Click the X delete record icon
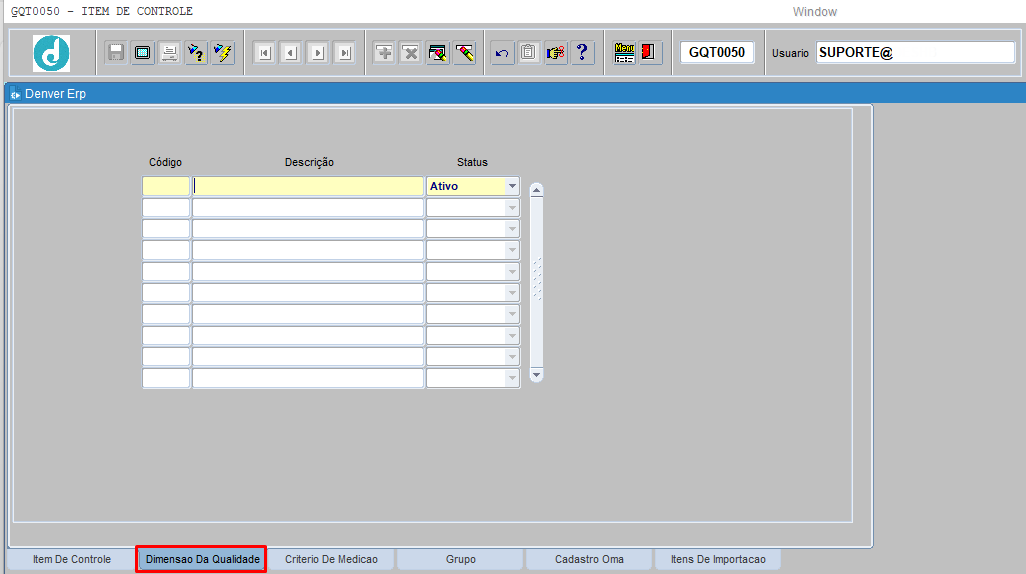Screen dimensions: 1026x574 coord(411,53)
